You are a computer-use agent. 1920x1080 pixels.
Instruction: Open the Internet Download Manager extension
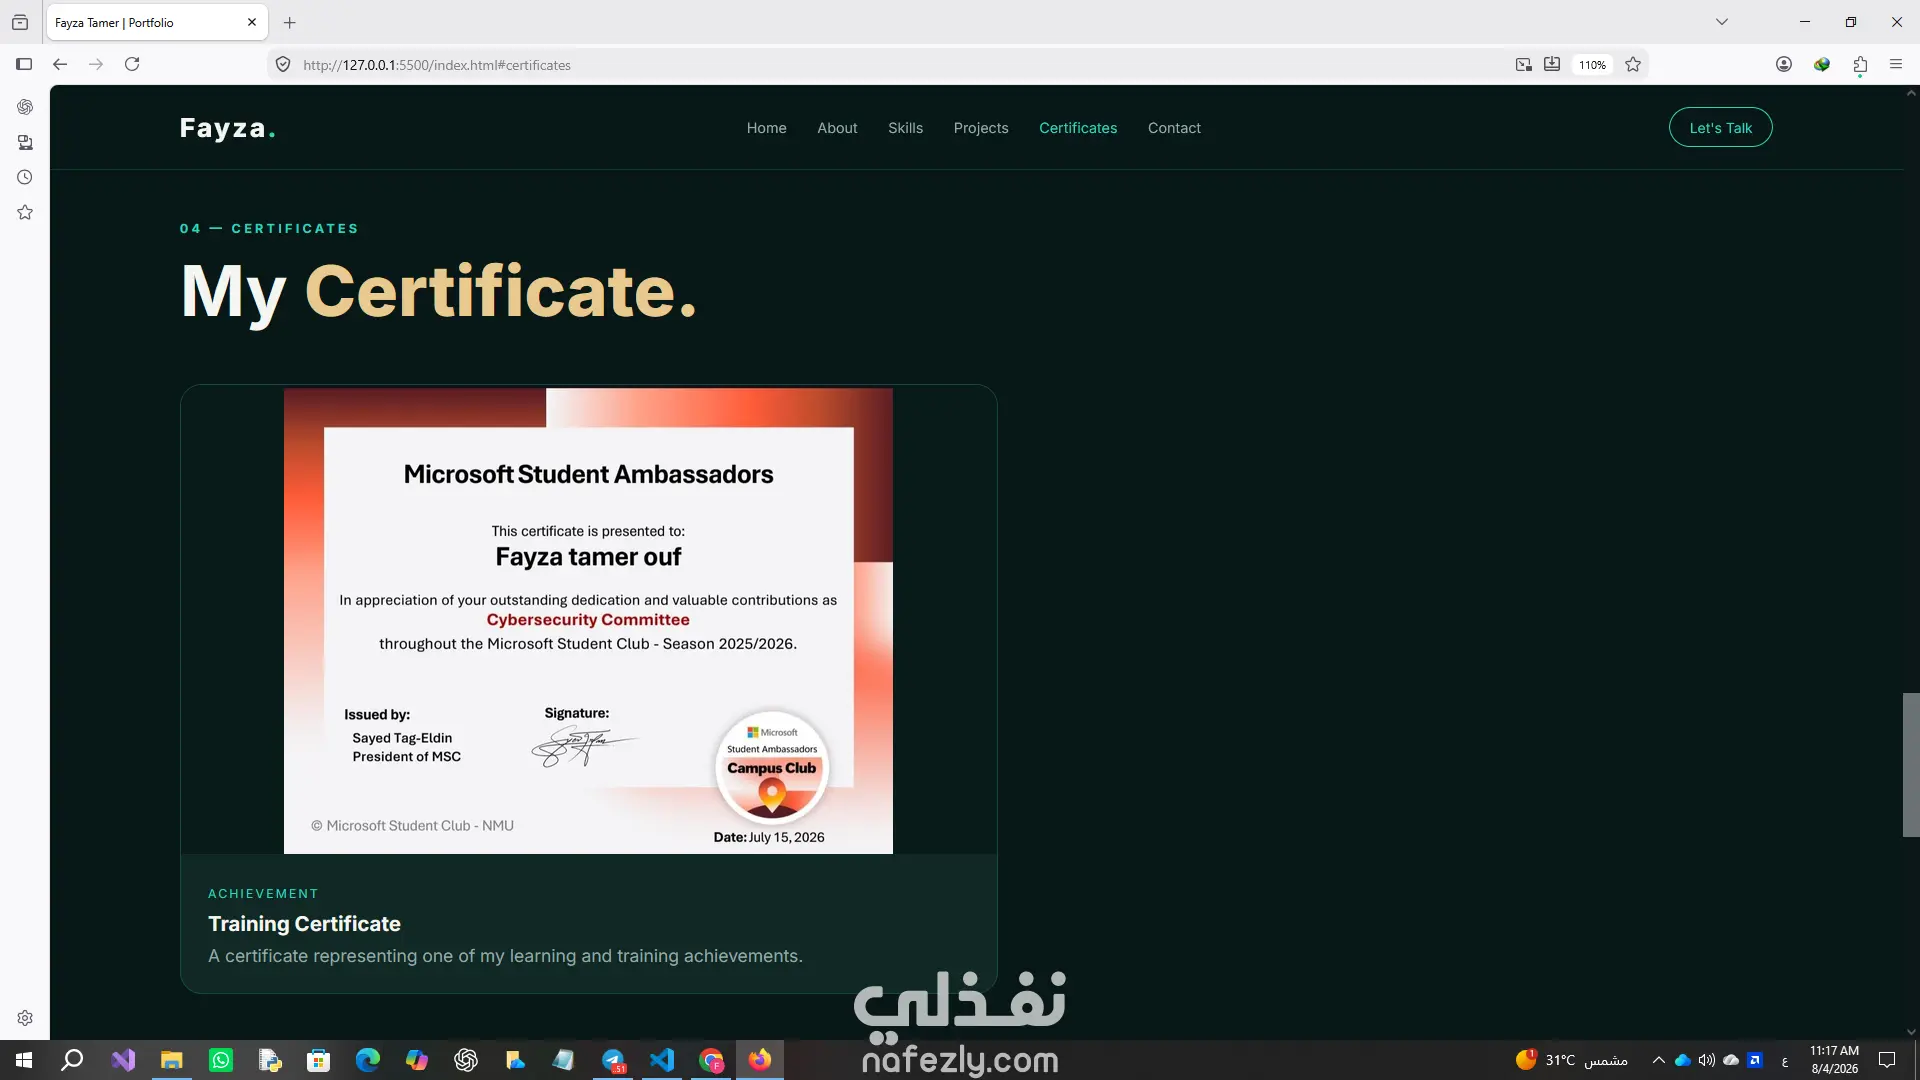pyautogui.click(x=1822, y=64)
